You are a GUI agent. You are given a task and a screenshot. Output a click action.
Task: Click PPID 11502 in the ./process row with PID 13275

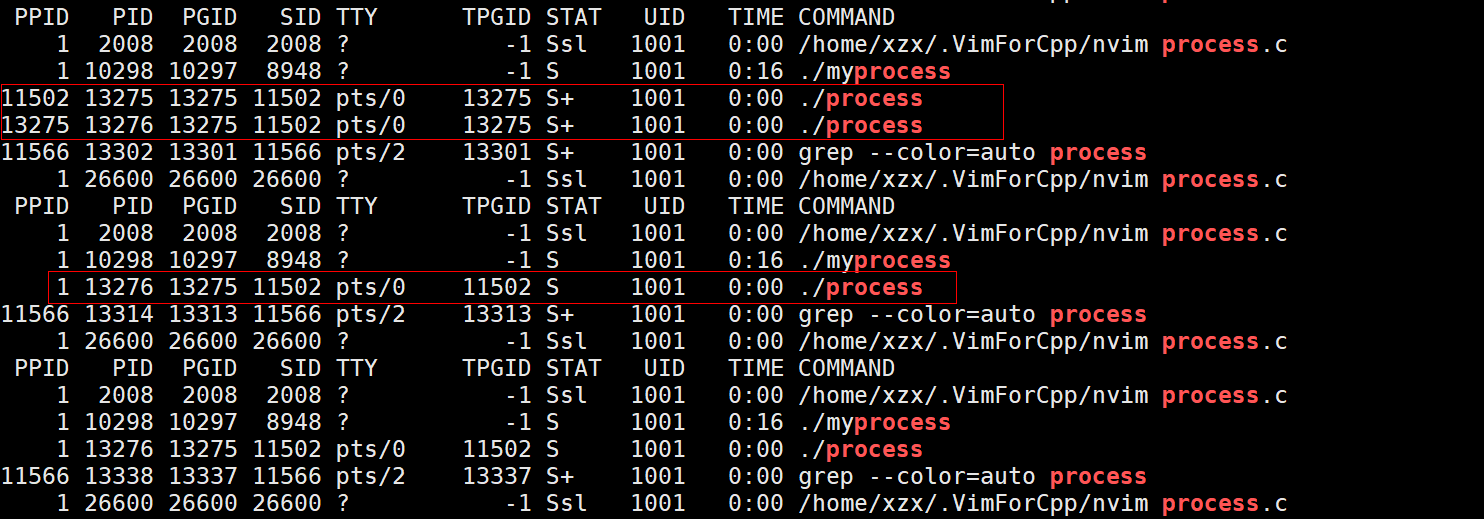[x=35, y=98]
